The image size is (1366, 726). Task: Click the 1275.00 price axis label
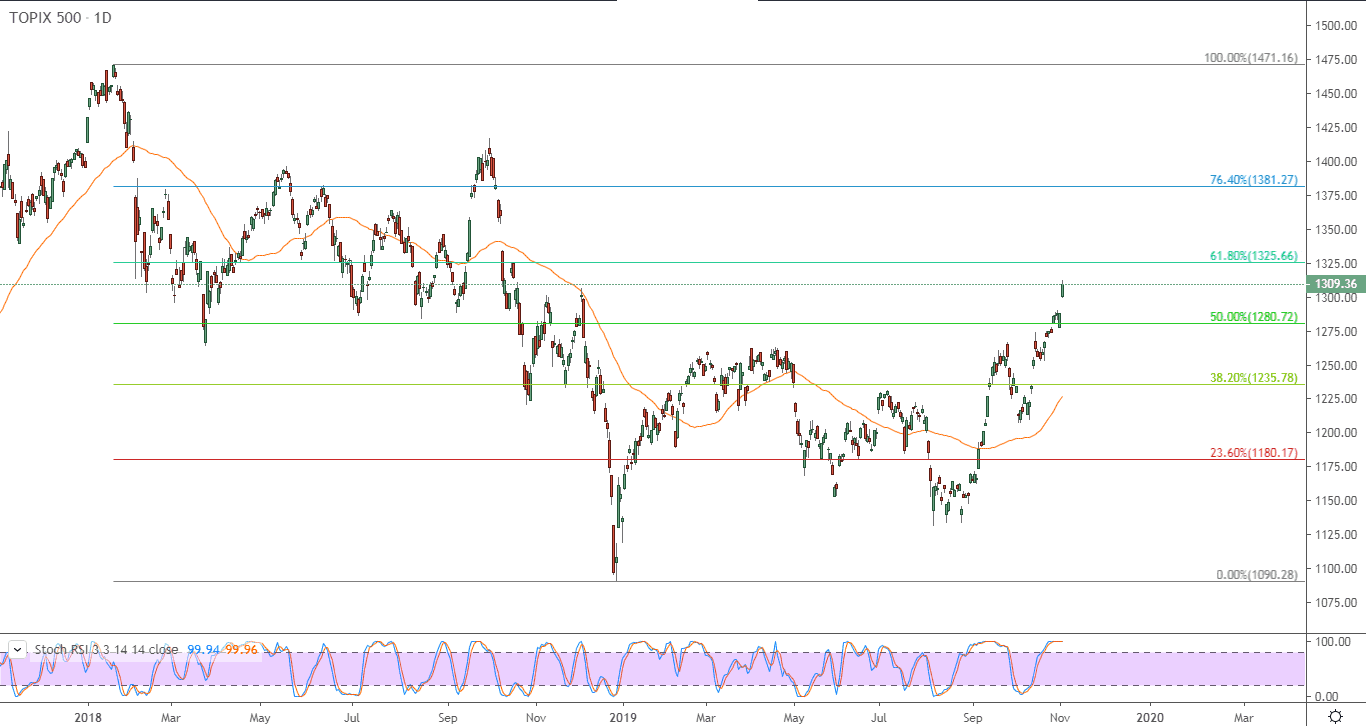[1337, 331]
